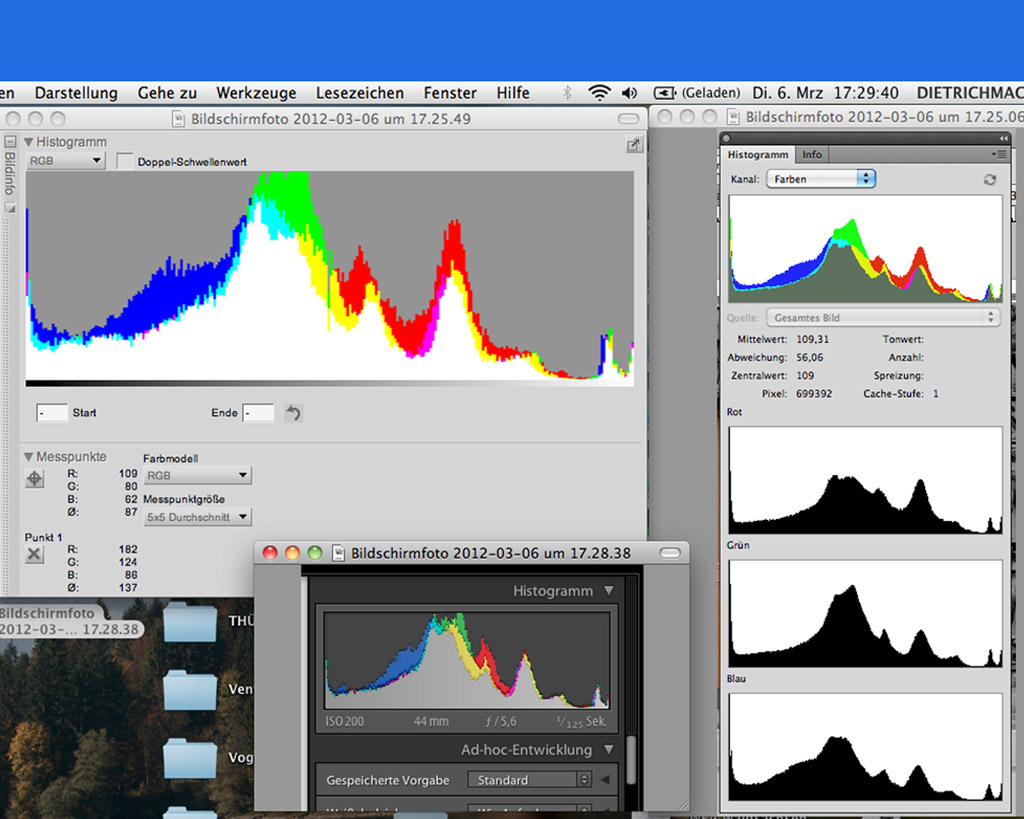This screenshot has height=819, width=1024.
Task: Open the Quelle Gesamtes Bild dropdown
Action: tap(882, 317)
